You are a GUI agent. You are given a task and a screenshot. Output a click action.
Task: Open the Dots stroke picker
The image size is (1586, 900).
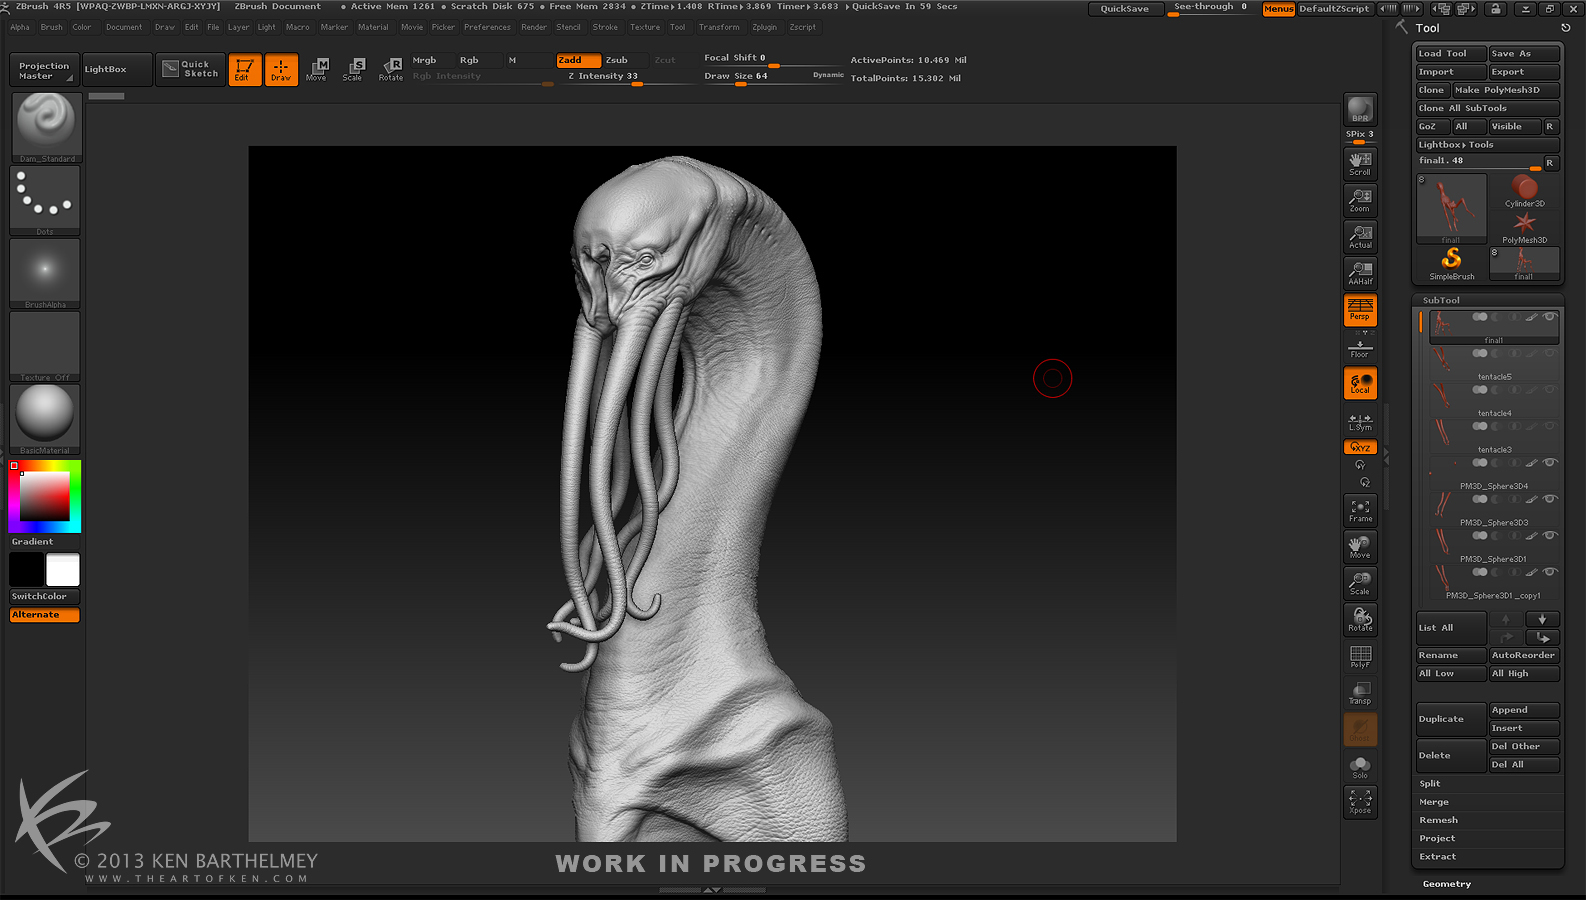pos(45,200)
